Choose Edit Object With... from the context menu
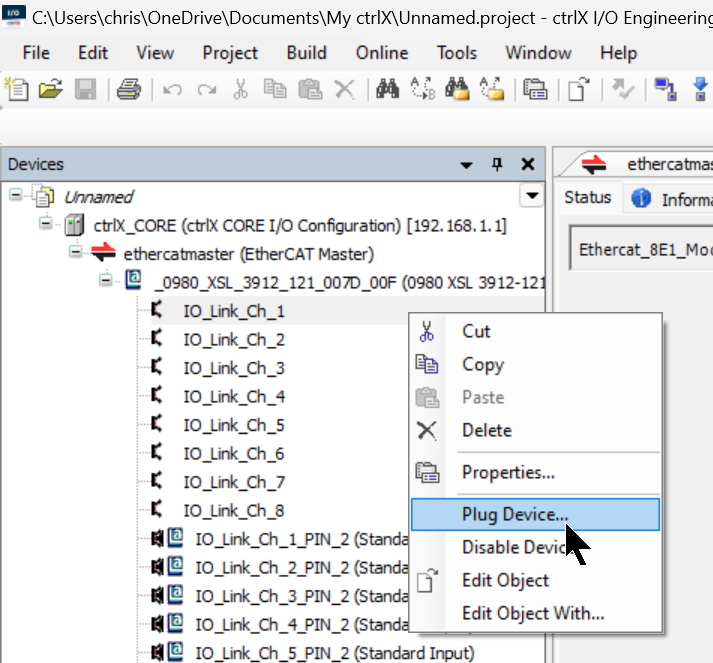The image size is (713, 663). pyautogui.click(x=535, y=613)
